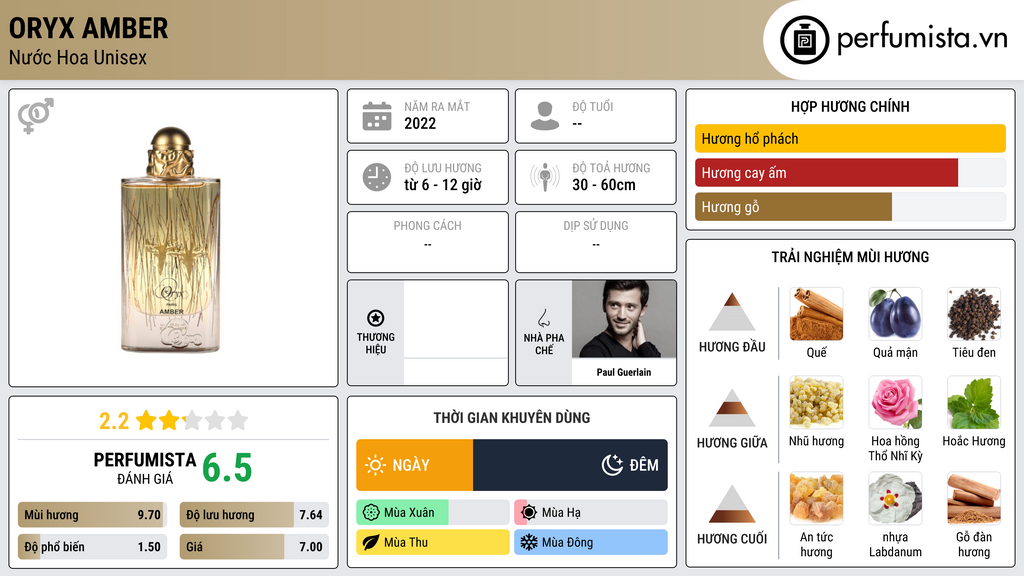Image resolution: width=1024 pixels, height=576 pixels.
Task: Click the từ 6 - 12 giờ value
Action: 443,185
